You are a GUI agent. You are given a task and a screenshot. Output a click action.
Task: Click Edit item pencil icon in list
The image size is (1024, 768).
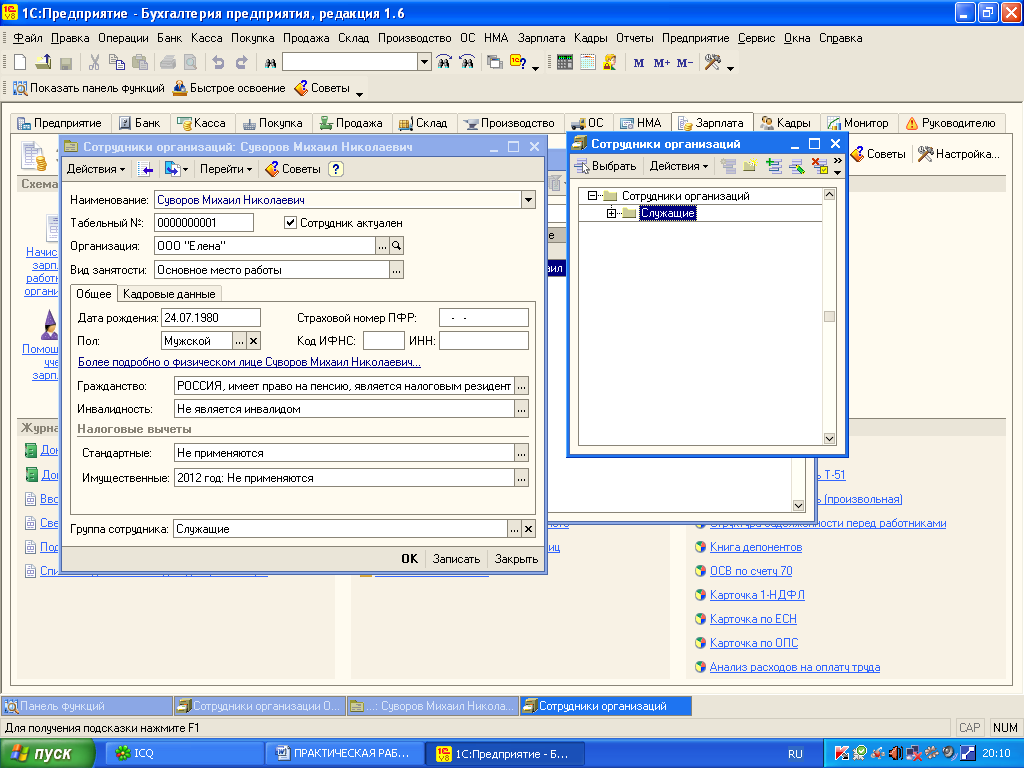click(797, 166)
